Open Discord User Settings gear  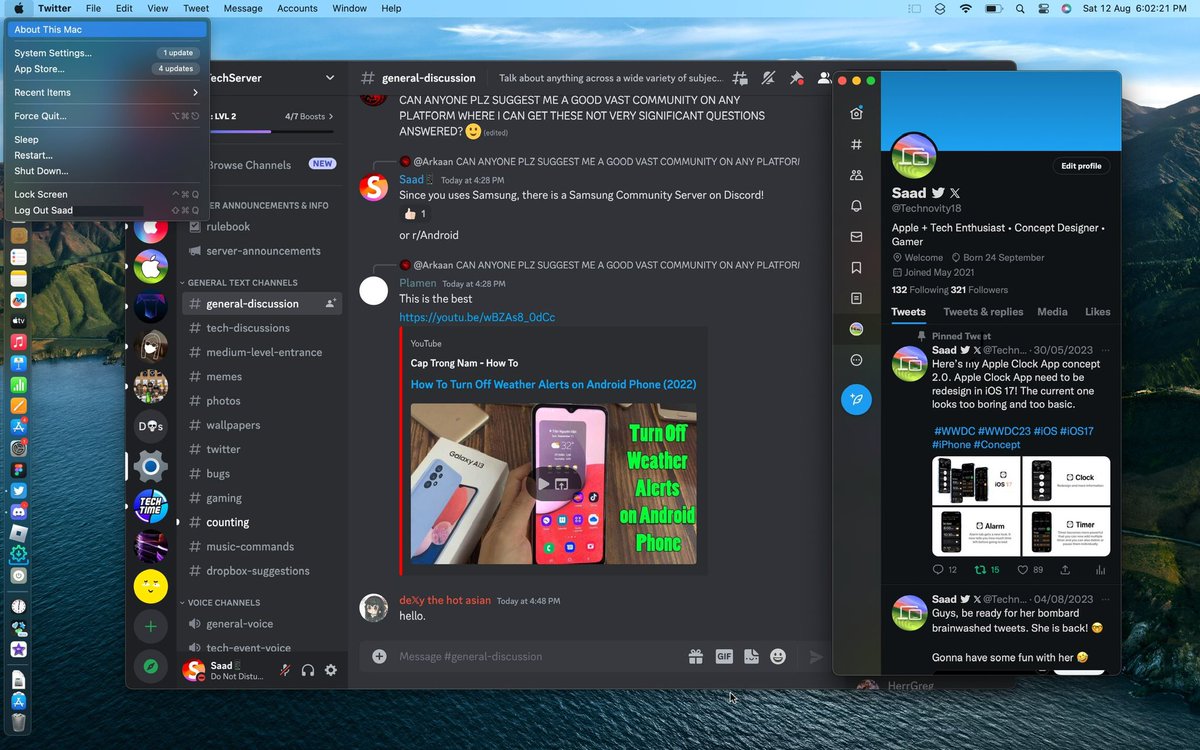click(331, 671)
